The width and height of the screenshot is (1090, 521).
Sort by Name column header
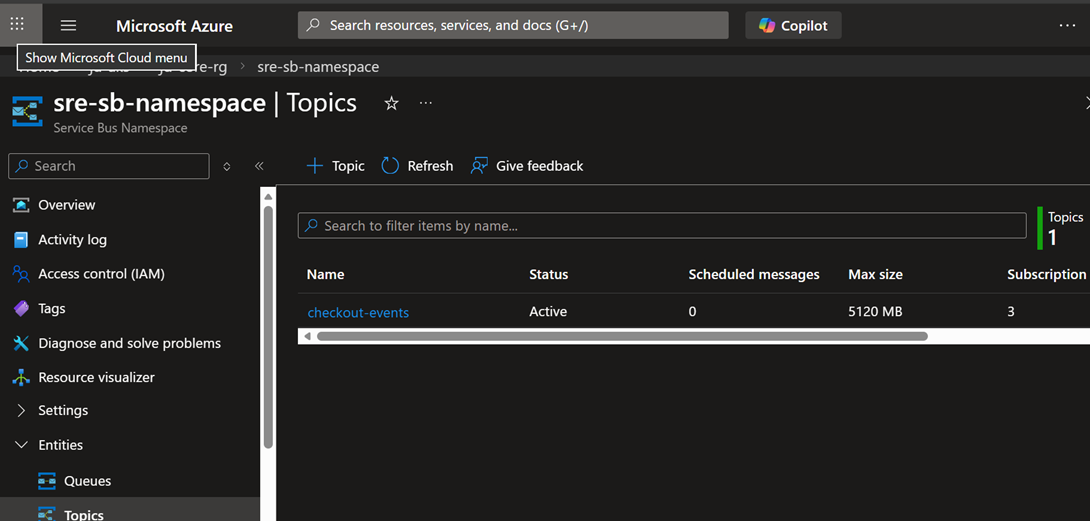tap(325, 275)
